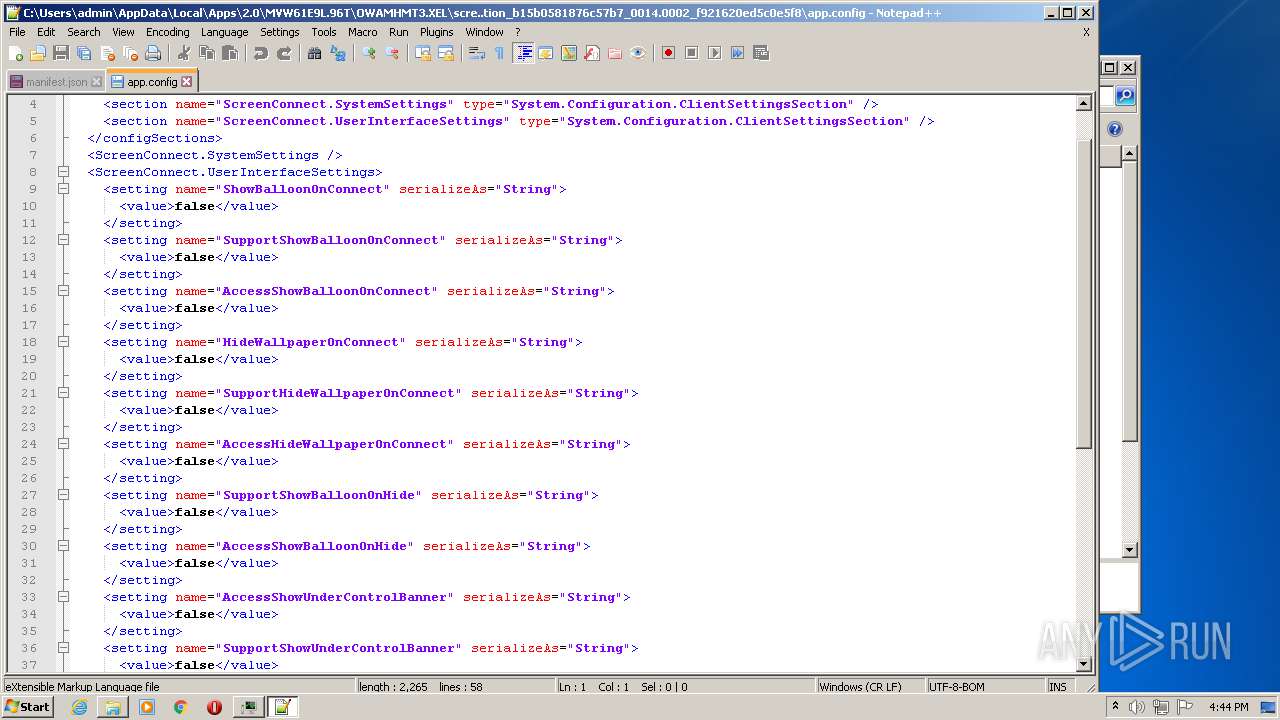The image size is (1280, 720).
Task: Start macro recording with red circle
Action: [x=668, y=53]
